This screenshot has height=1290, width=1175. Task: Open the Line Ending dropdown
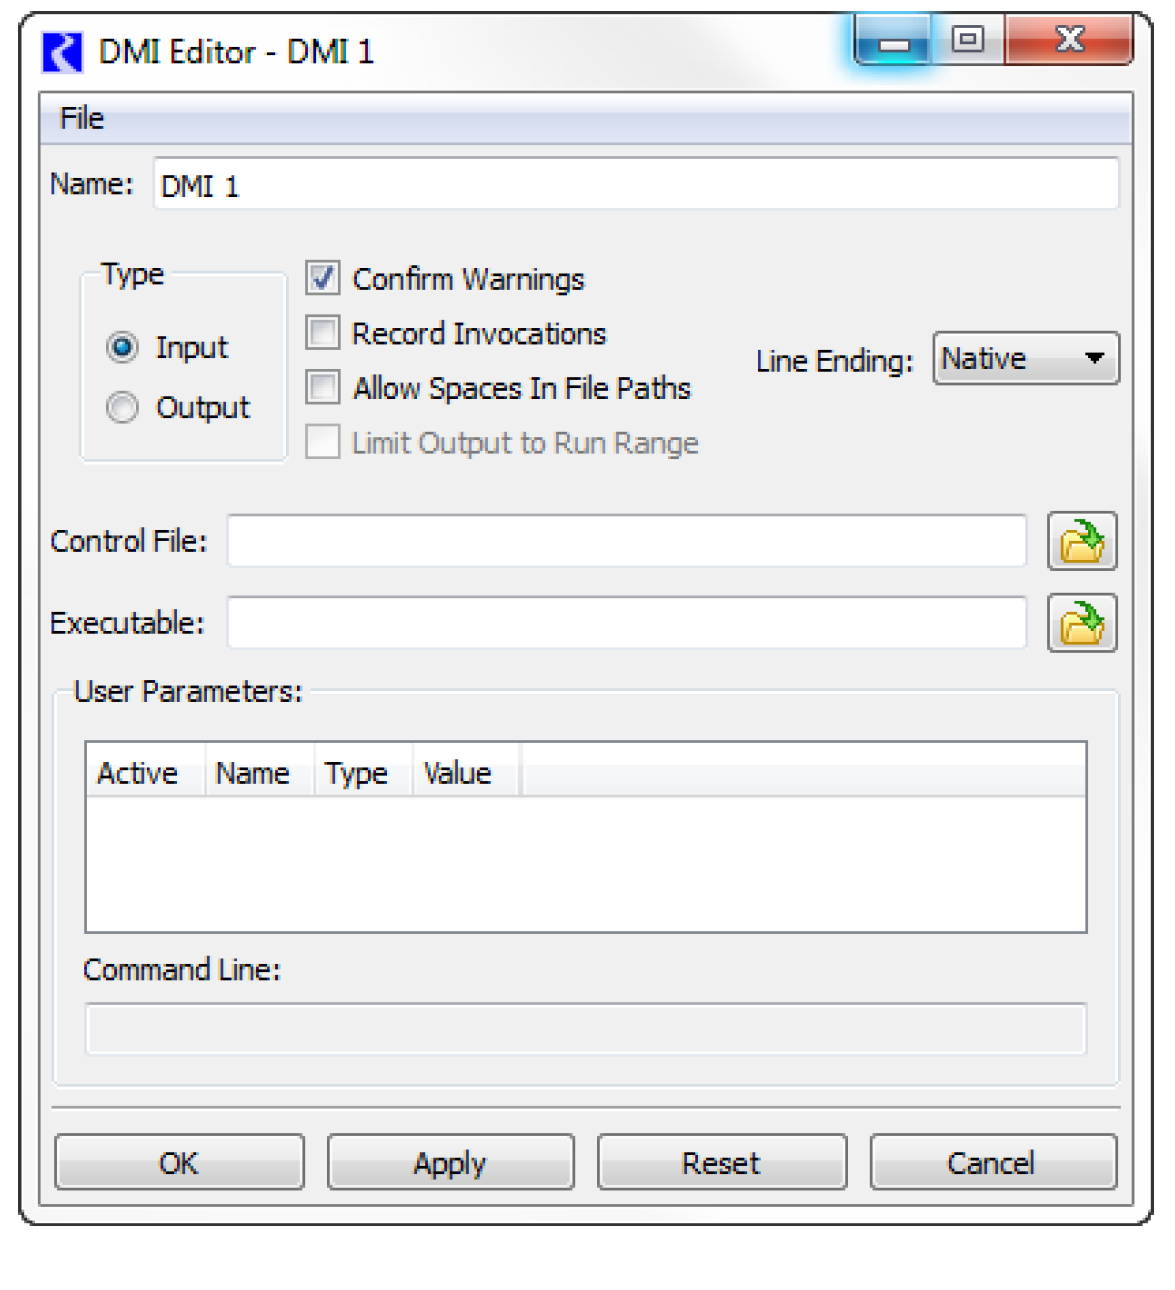(1025, 359)
